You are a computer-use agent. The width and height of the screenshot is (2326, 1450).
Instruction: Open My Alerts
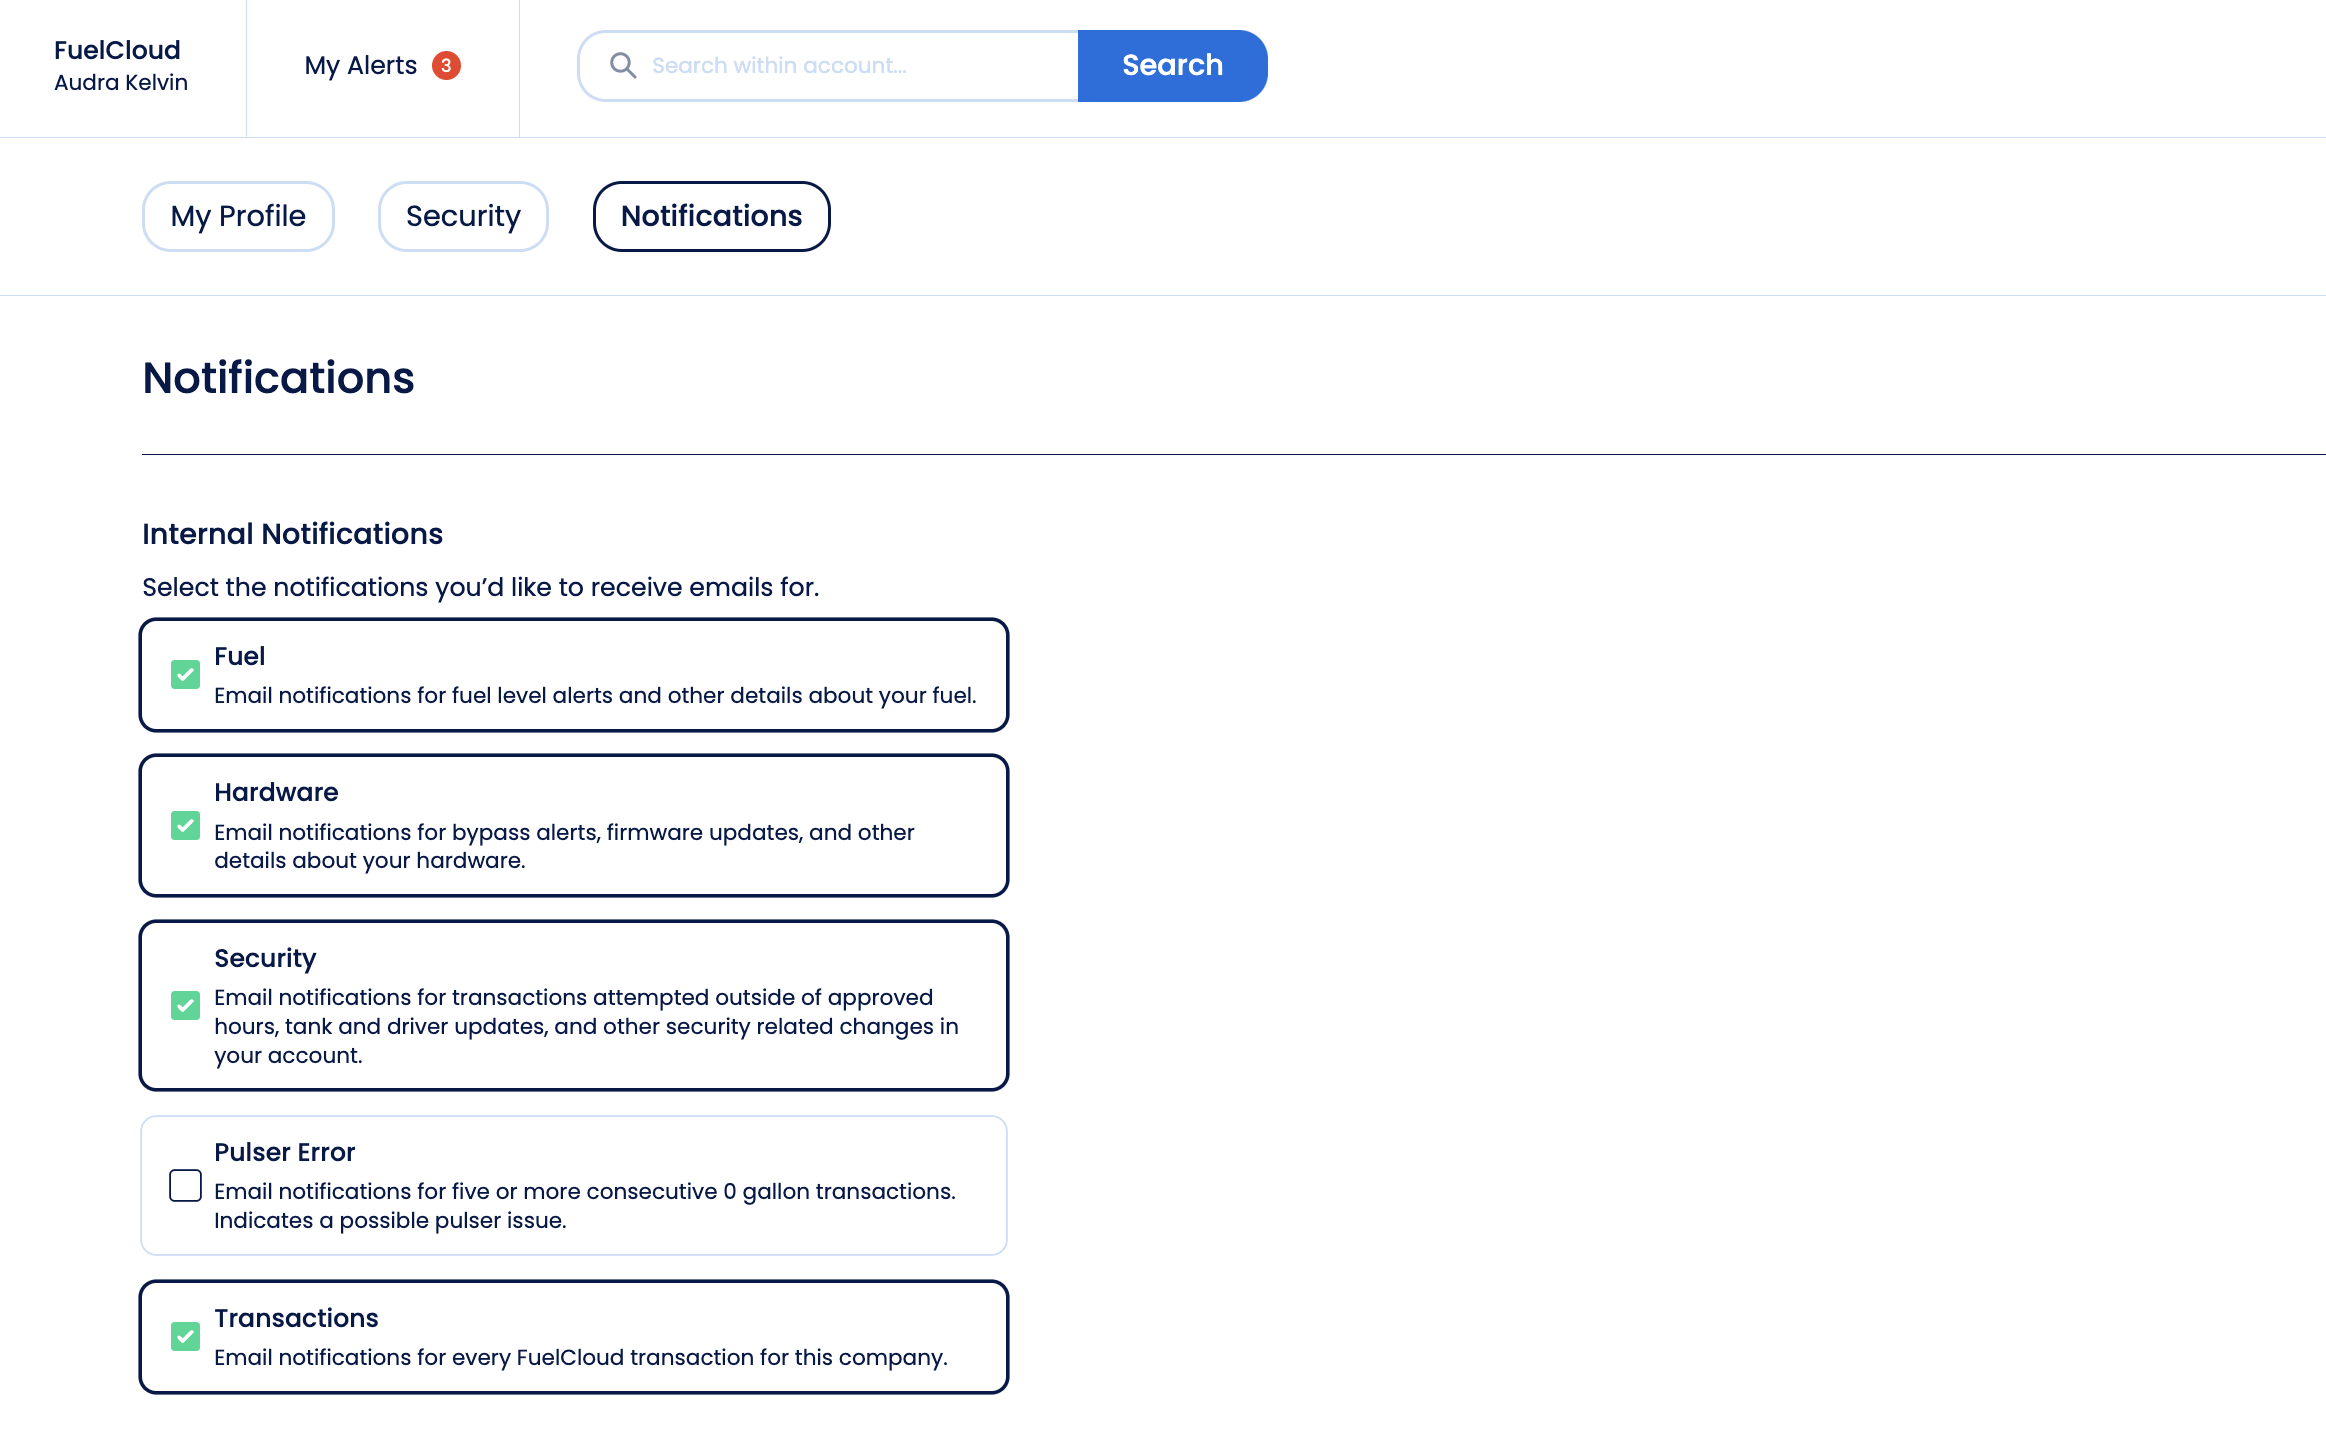click(x=361, y=66)
